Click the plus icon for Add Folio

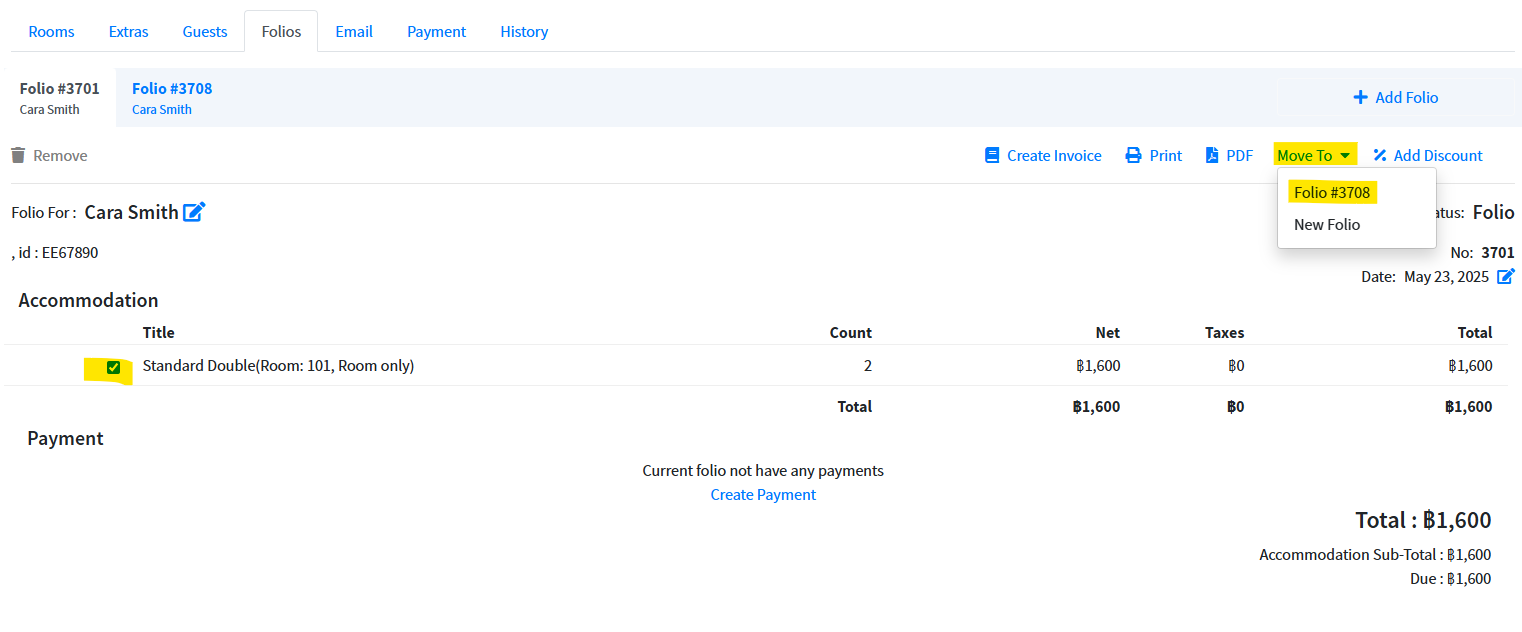1360,98
